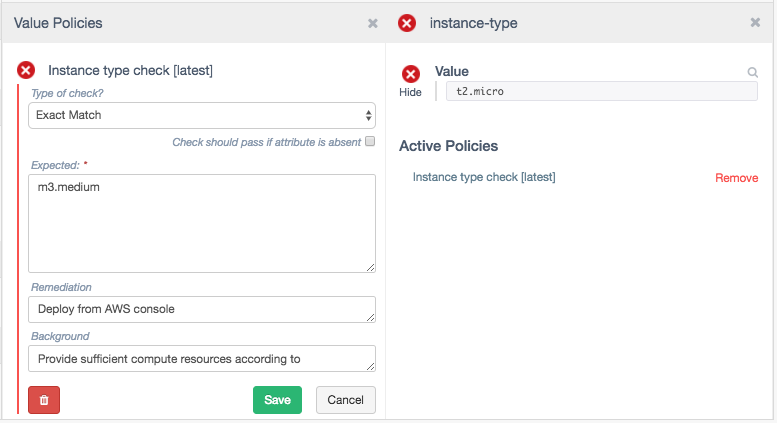Click the red failure icon above Hide
This screenshot has width=777, height=423.
411,74
